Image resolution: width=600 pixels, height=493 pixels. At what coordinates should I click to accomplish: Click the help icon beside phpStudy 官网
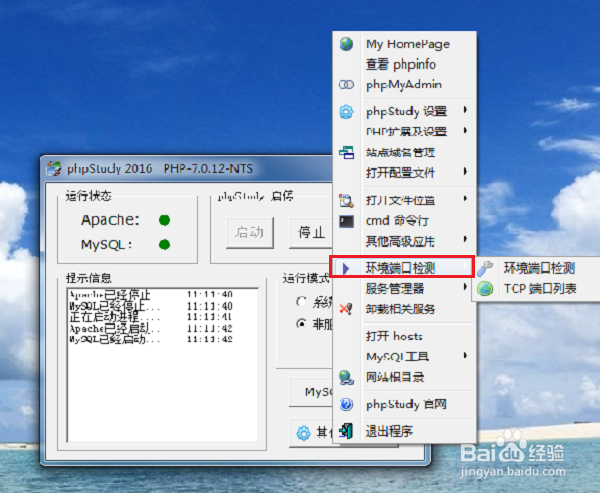pos(346,405)
